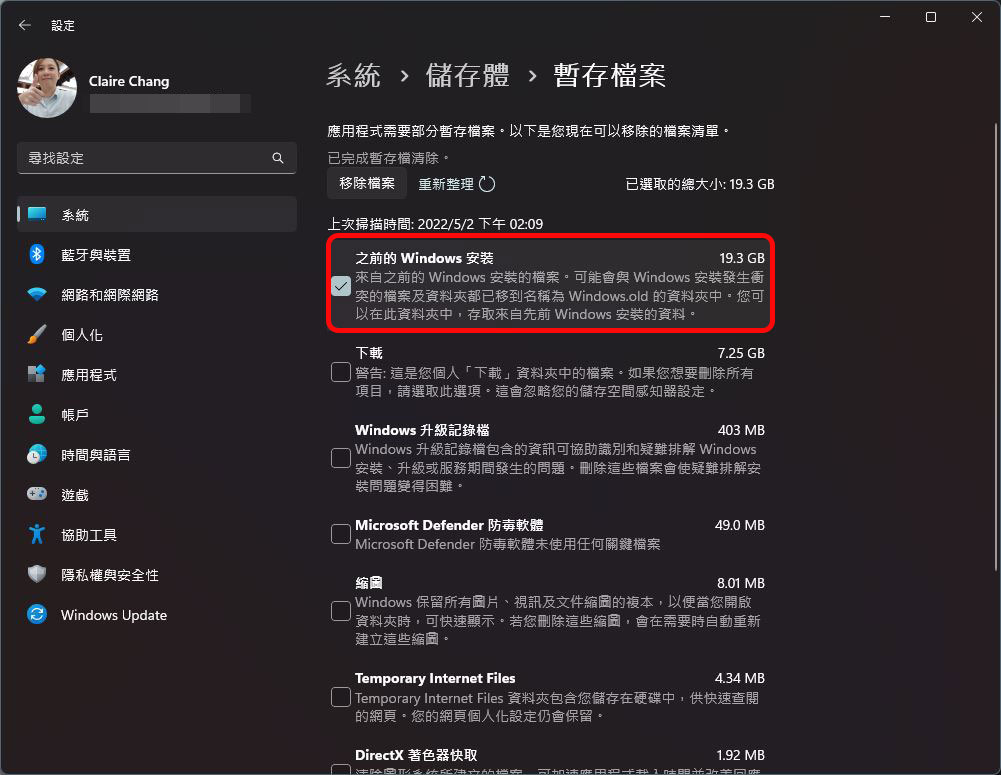Image resolution: width=1001 pixels, height=775 pixels.
Task: Select 系統 in the sidebar
Action: pos(156,214)
